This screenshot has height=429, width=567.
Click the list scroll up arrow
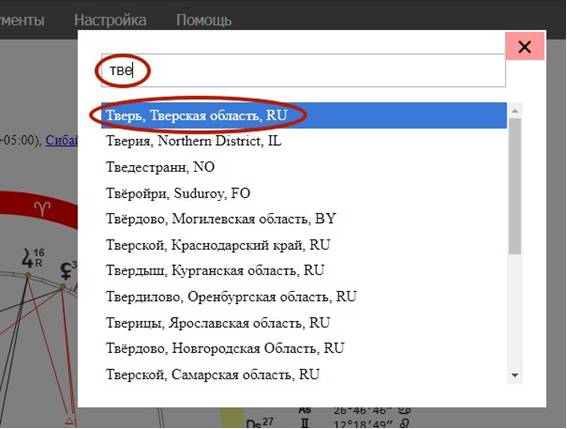[515, 110]
